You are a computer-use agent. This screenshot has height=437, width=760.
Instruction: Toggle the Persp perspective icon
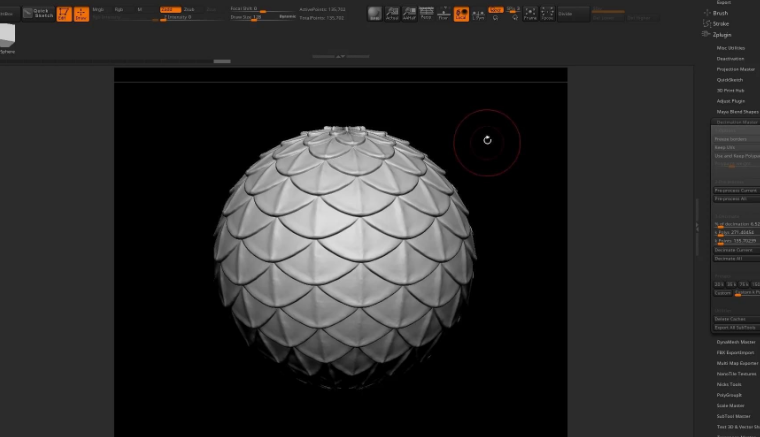point(426,14)
